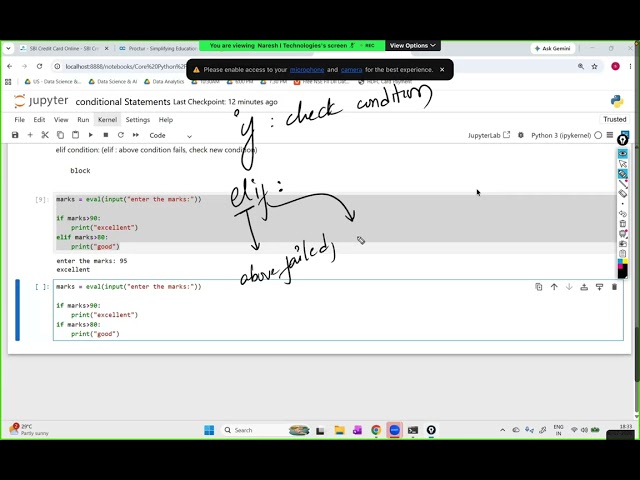Paste cell using the clipboard toolbar icon
Viewport: 640px width, 480px height.
(76, 135)
